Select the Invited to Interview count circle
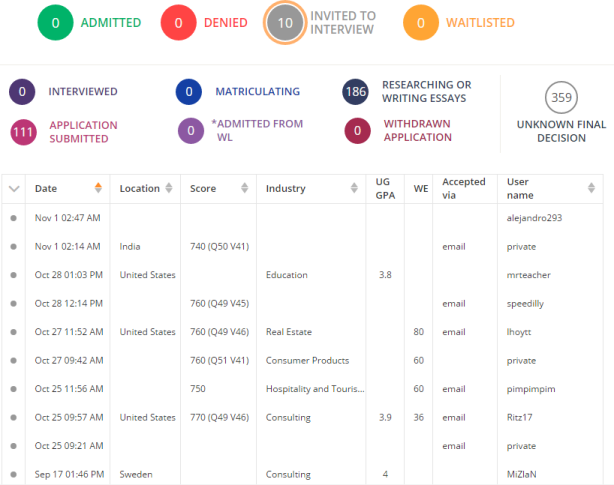This screenshot has width=614, height=485. 286,22
